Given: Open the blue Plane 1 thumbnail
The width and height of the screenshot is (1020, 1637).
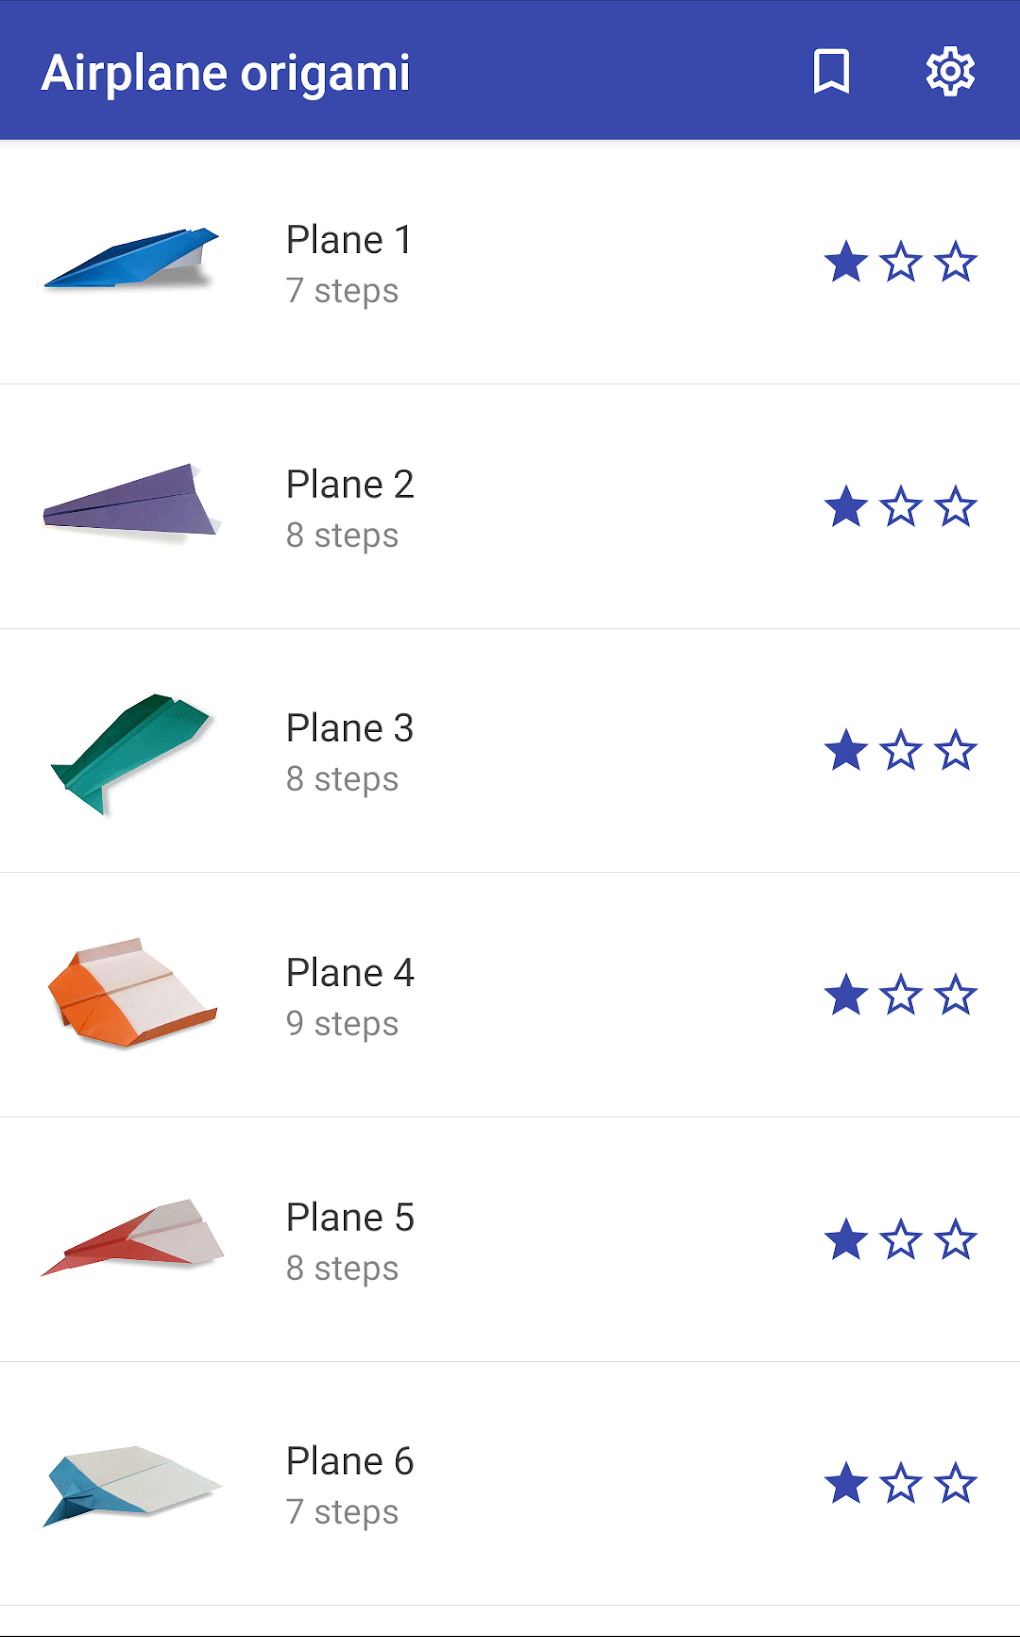Looking at the screenshot, I should coord(131,259).
